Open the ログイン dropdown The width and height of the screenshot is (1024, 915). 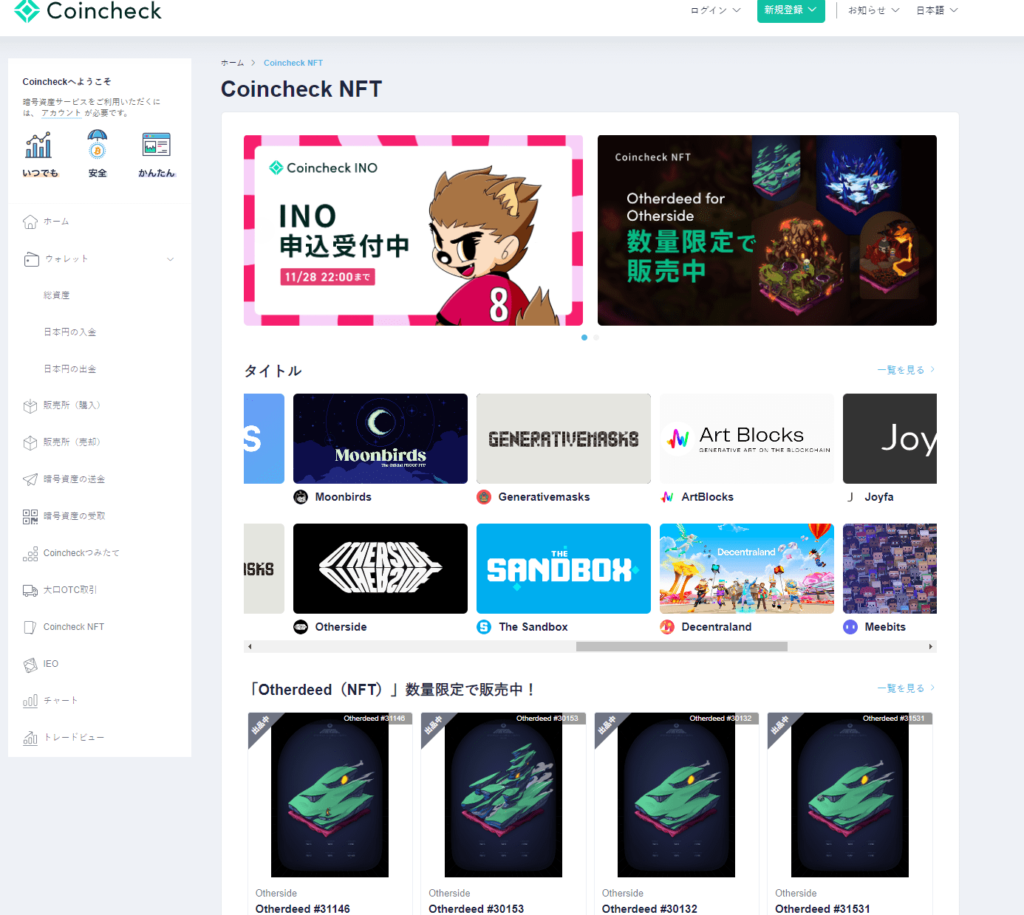tap(716, 10)
